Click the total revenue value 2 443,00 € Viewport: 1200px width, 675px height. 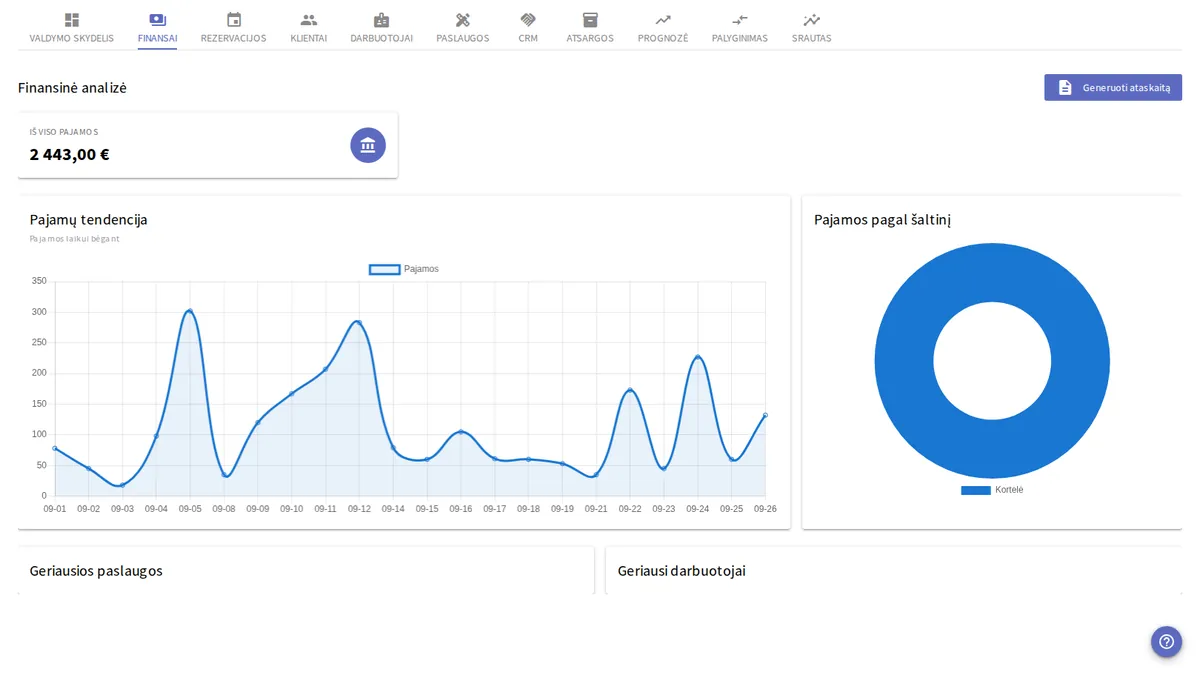(x=69, y=154)
